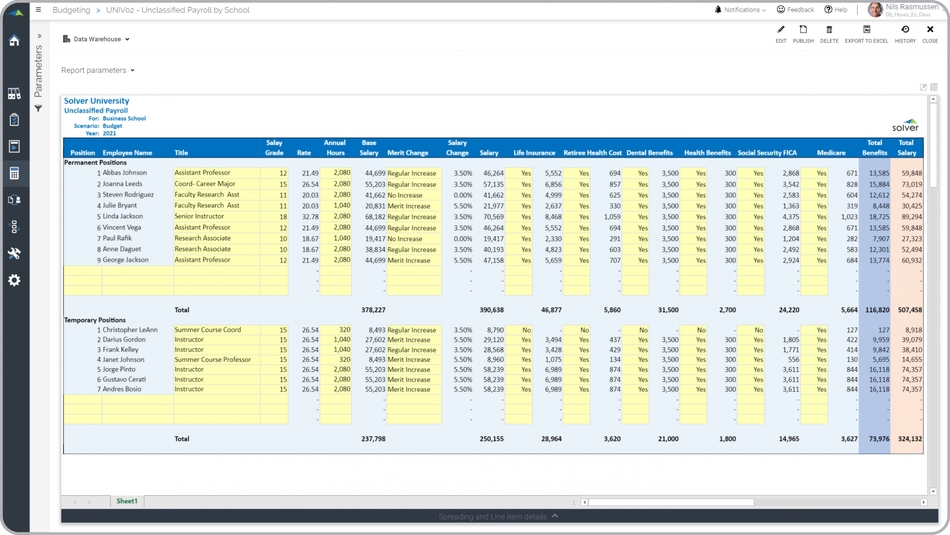
Task: Publish the report
Action: pos(803,34)
